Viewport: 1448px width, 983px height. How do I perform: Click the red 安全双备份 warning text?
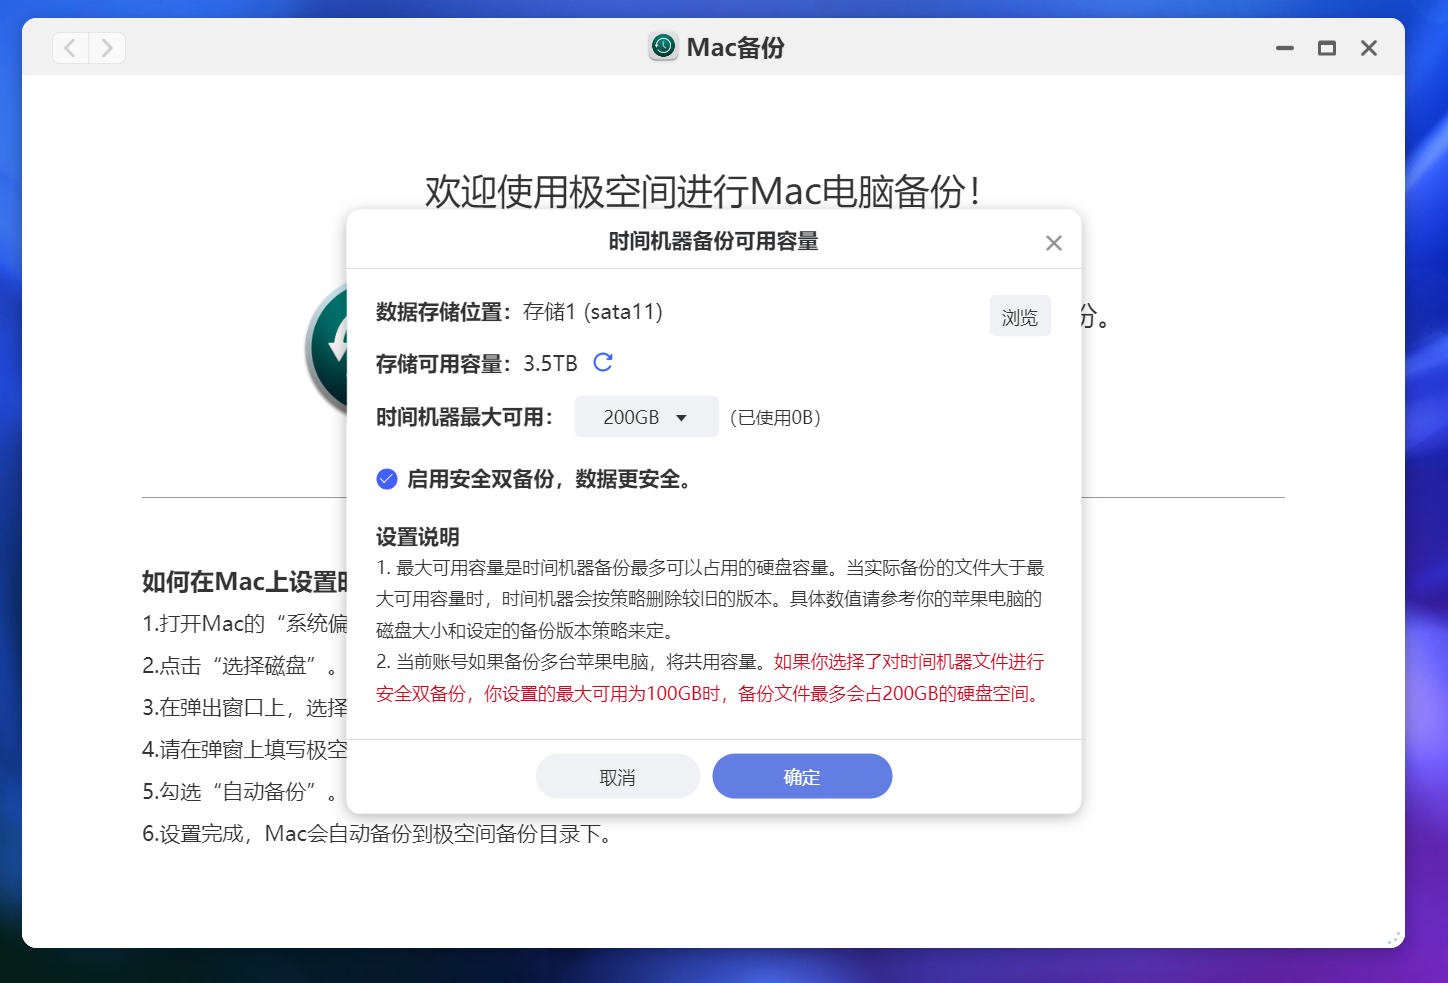710,678
